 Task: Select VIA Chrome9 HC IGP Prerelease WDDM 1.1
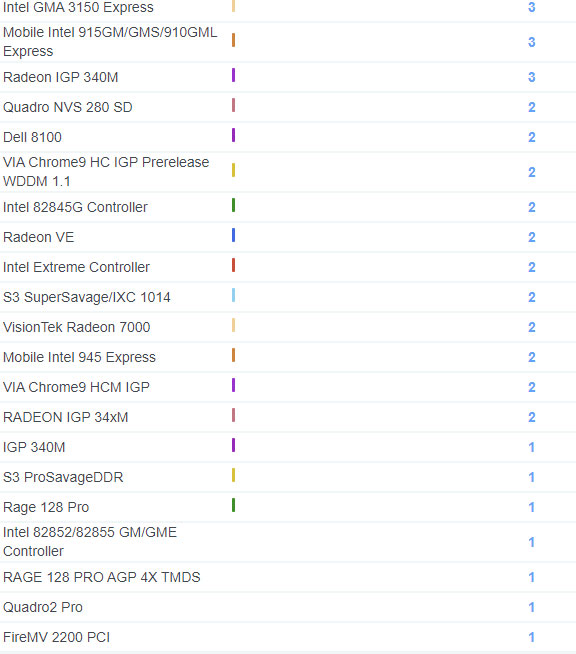pos(106,172)
